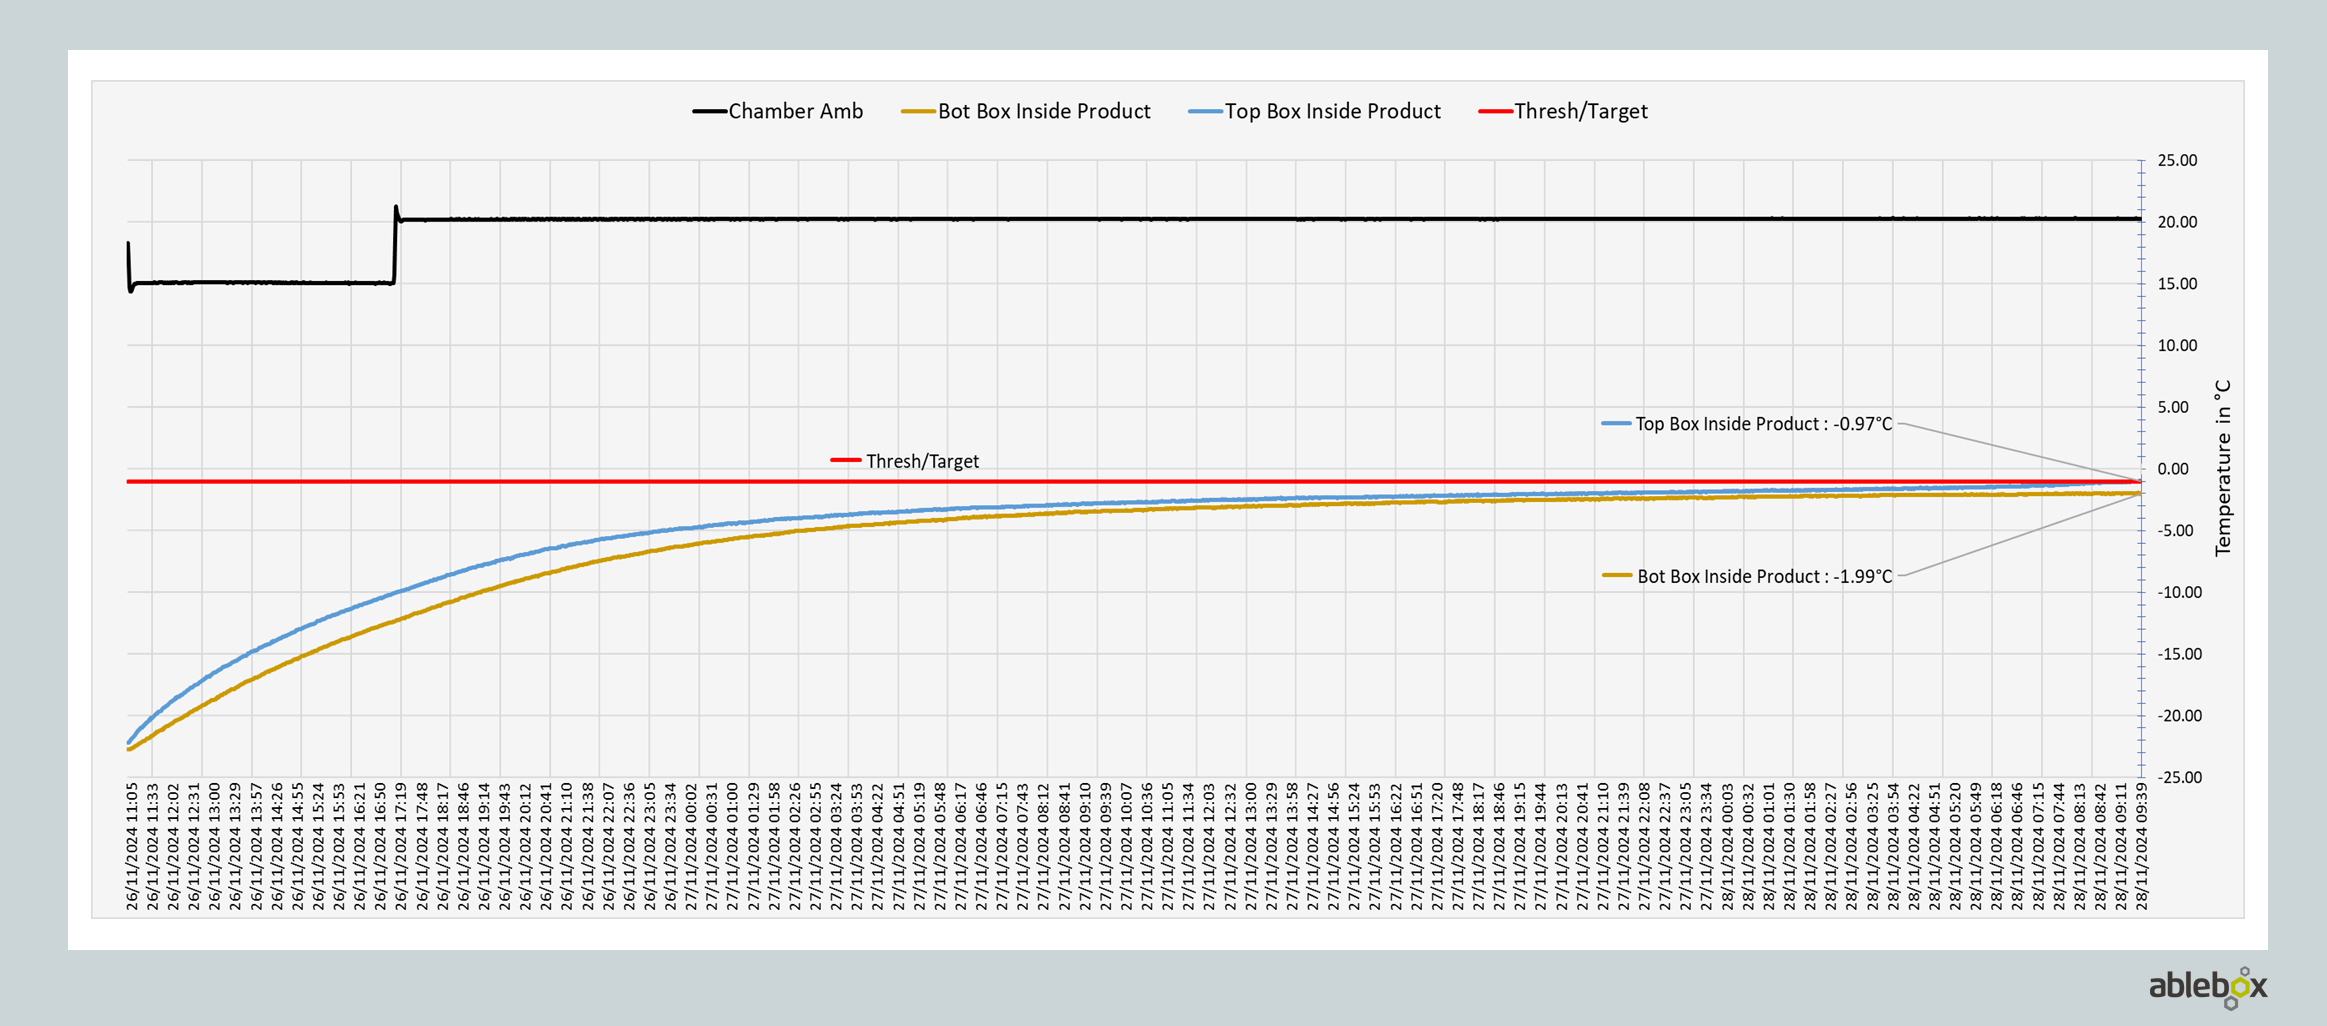The height and width of the screenshot is (1026, 2327).
Task: Select the Thresh/Target legend entry text at top
Action: pos(1580,112)
